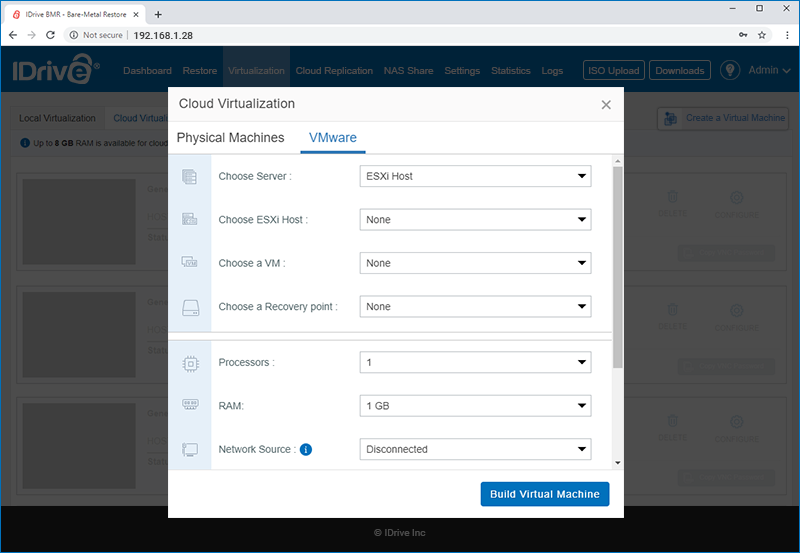
Task: Open the Choose a VM dropdown
Action: click(476, 263)
